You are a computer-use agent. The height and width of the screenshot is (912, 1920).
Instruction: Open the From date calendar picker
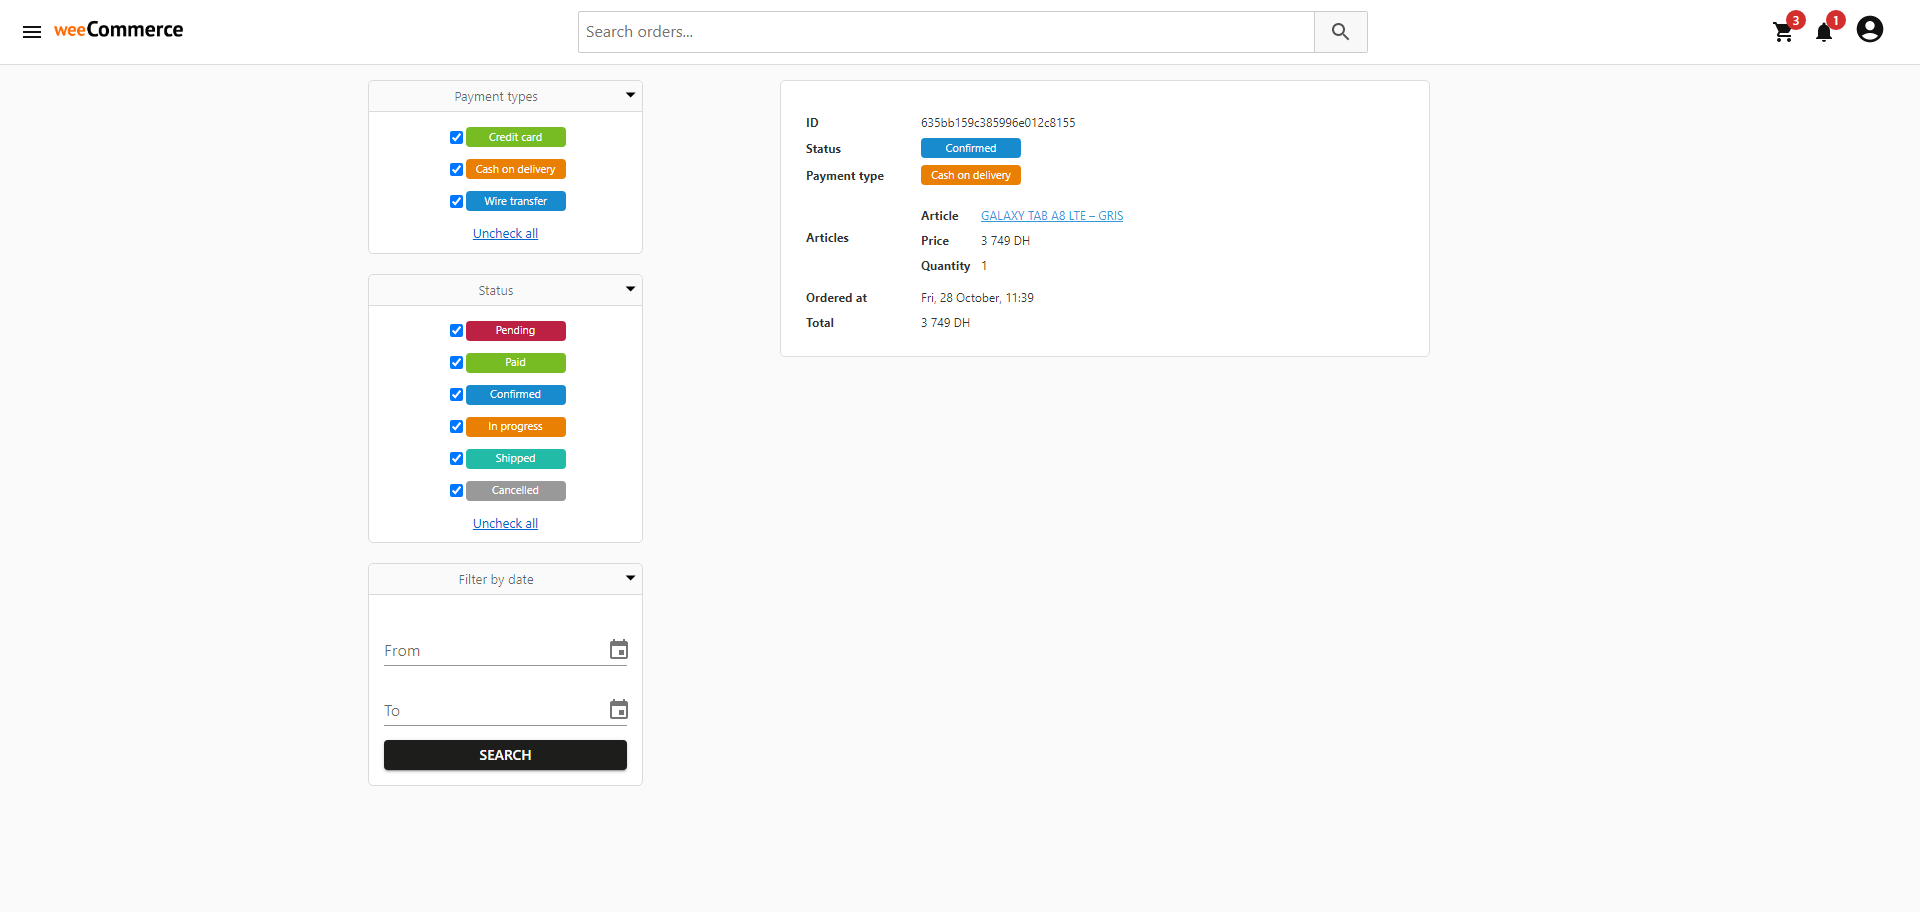619,650
